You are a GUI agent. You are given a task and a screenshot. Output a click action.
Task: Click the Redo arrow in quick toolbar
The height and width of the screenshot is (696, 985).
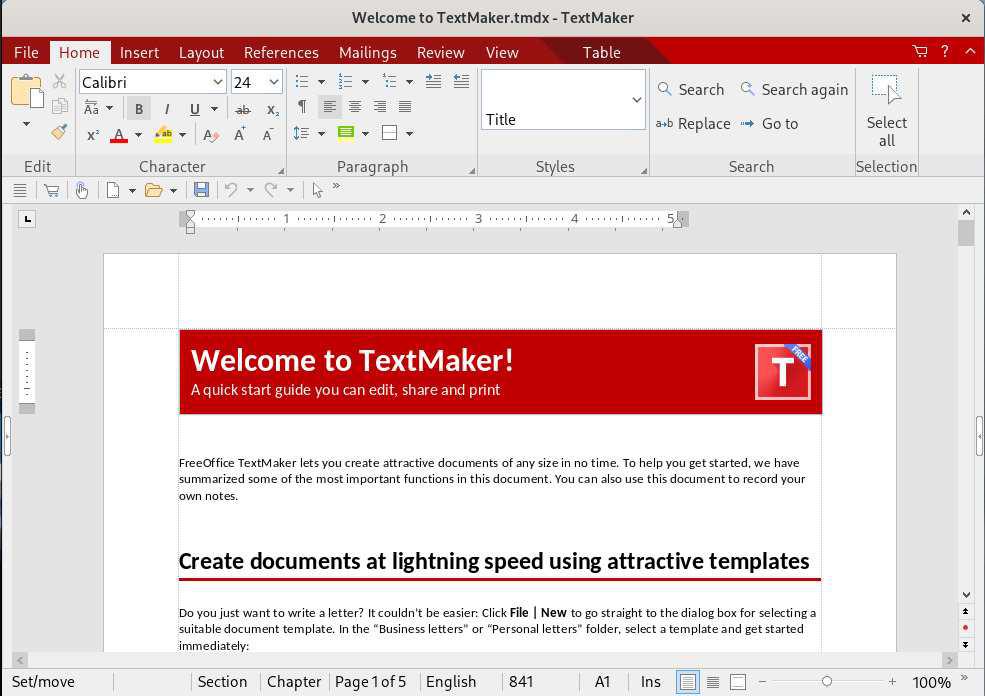click(x=271, y=189)
